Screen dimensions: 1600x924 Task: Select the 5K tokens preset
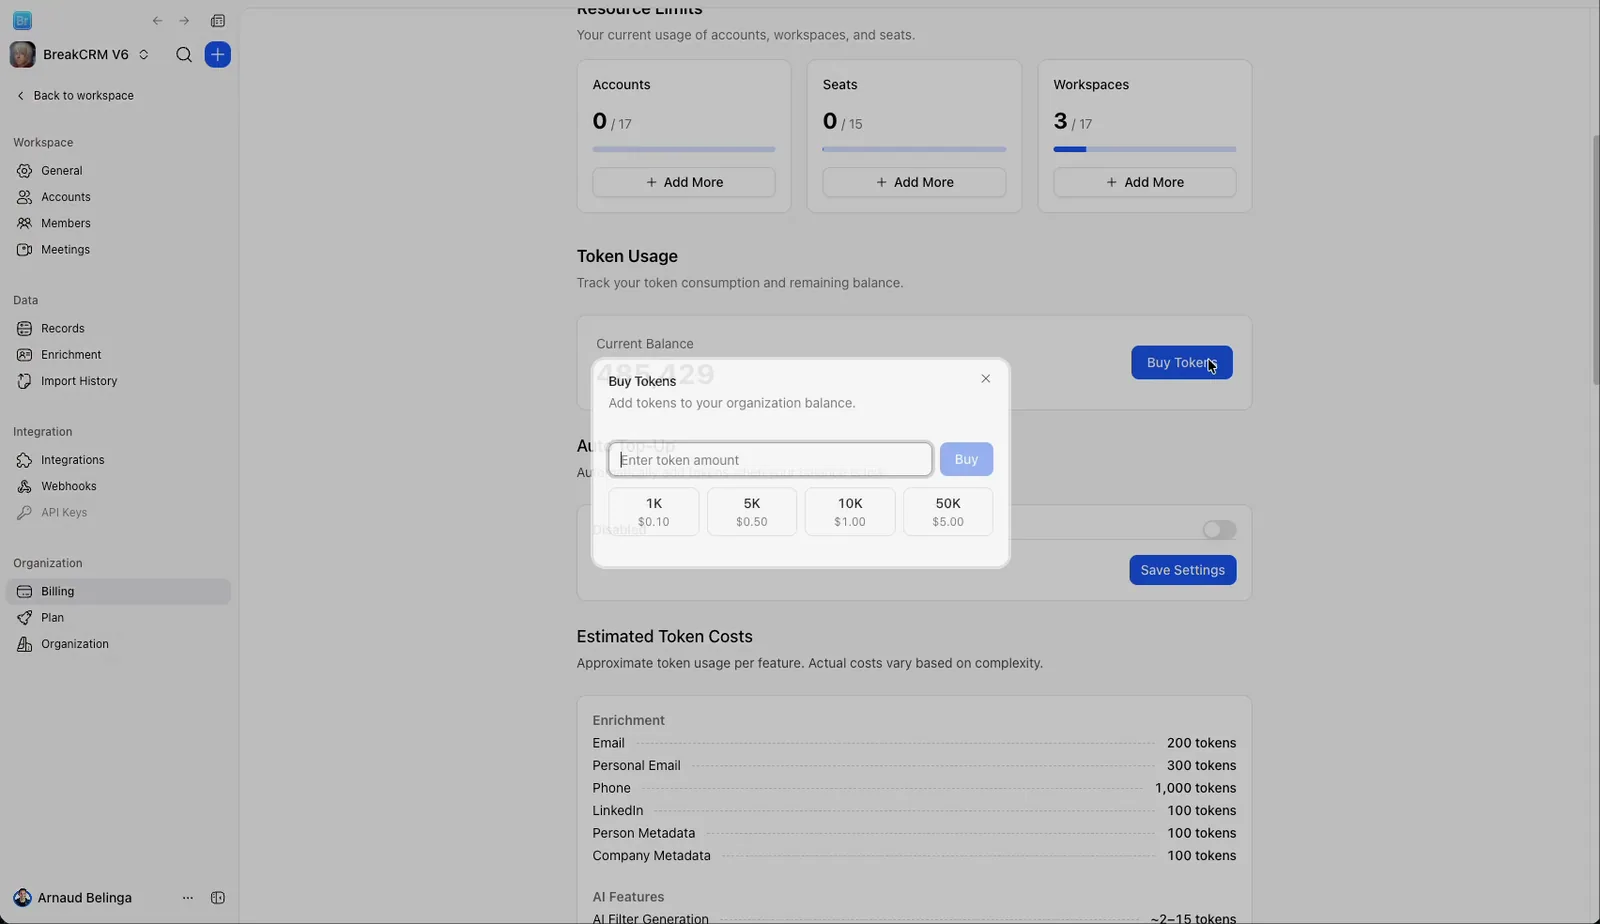pyautogui.click(x=752, y=512)
